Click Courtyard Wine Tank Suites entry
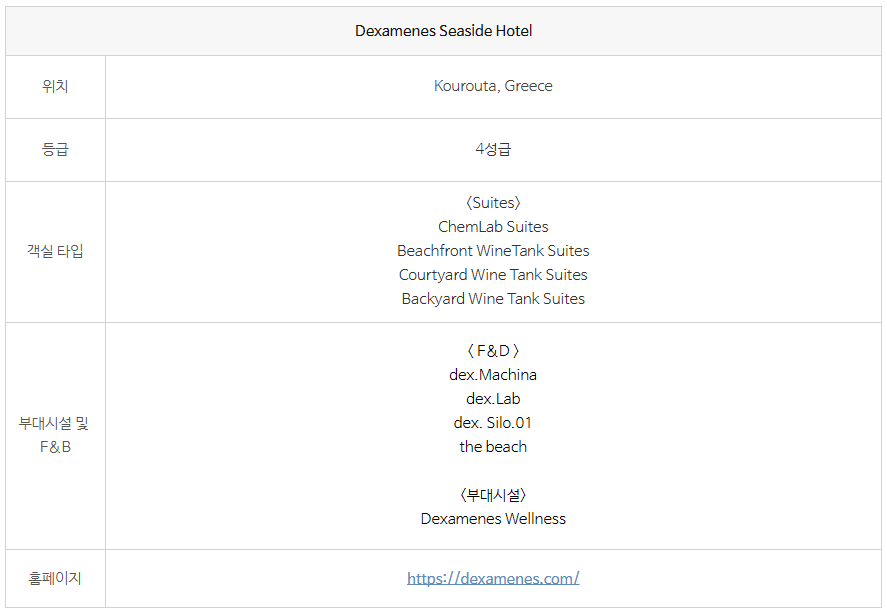 pos(493,275)
